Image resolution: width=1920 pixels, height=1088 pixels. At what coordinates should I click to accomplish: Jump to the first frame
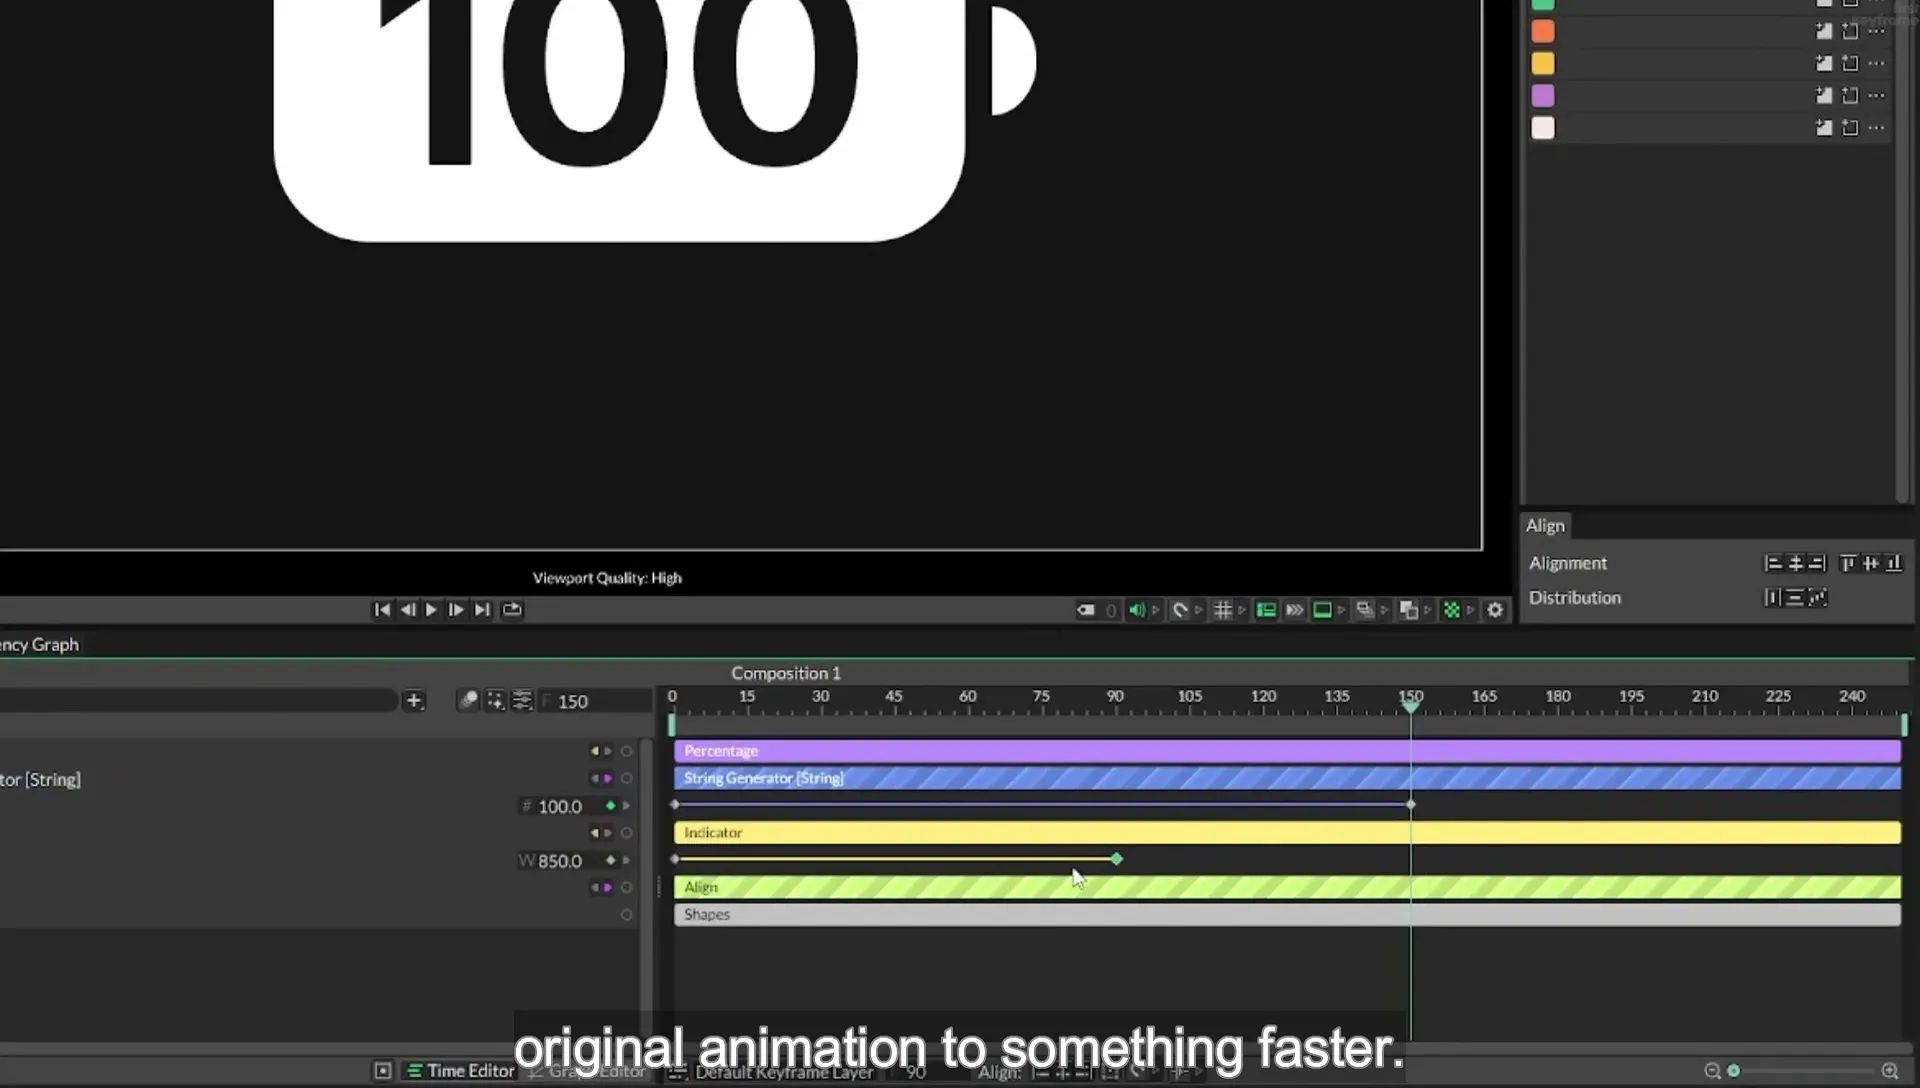coord(382,610)
